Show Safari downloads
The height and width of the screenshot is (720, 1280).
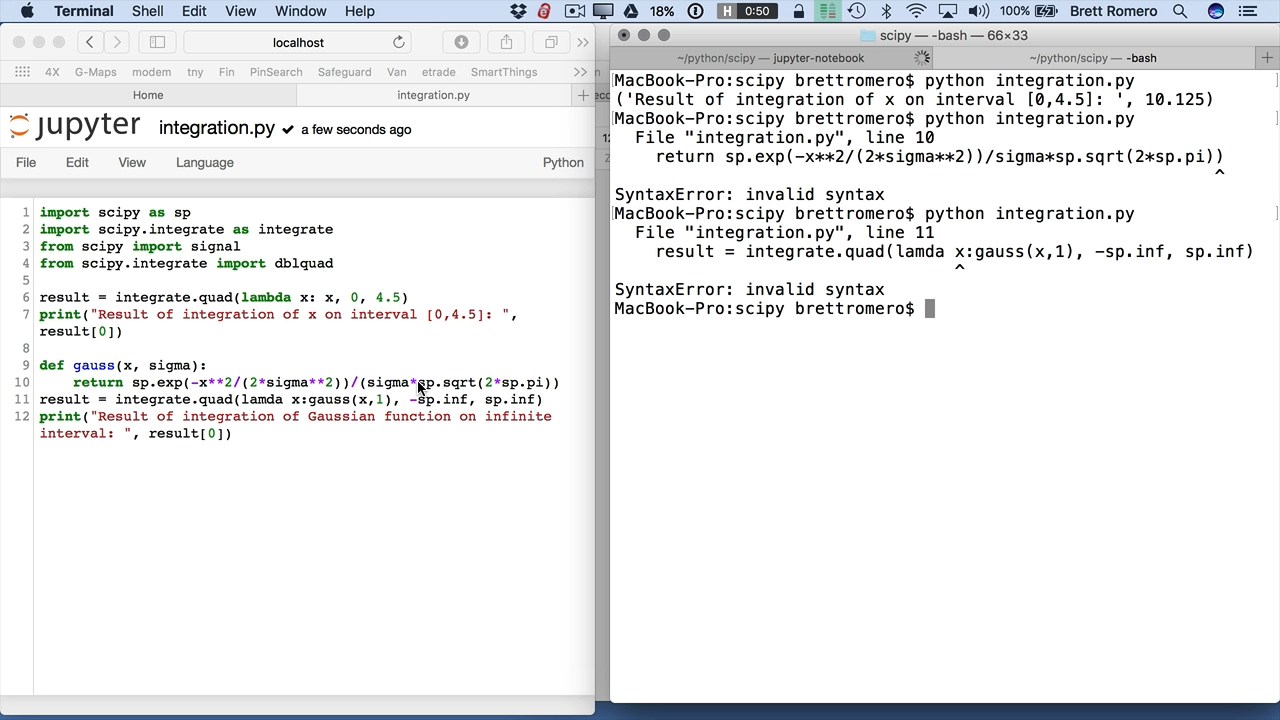[x=461, y=42]
